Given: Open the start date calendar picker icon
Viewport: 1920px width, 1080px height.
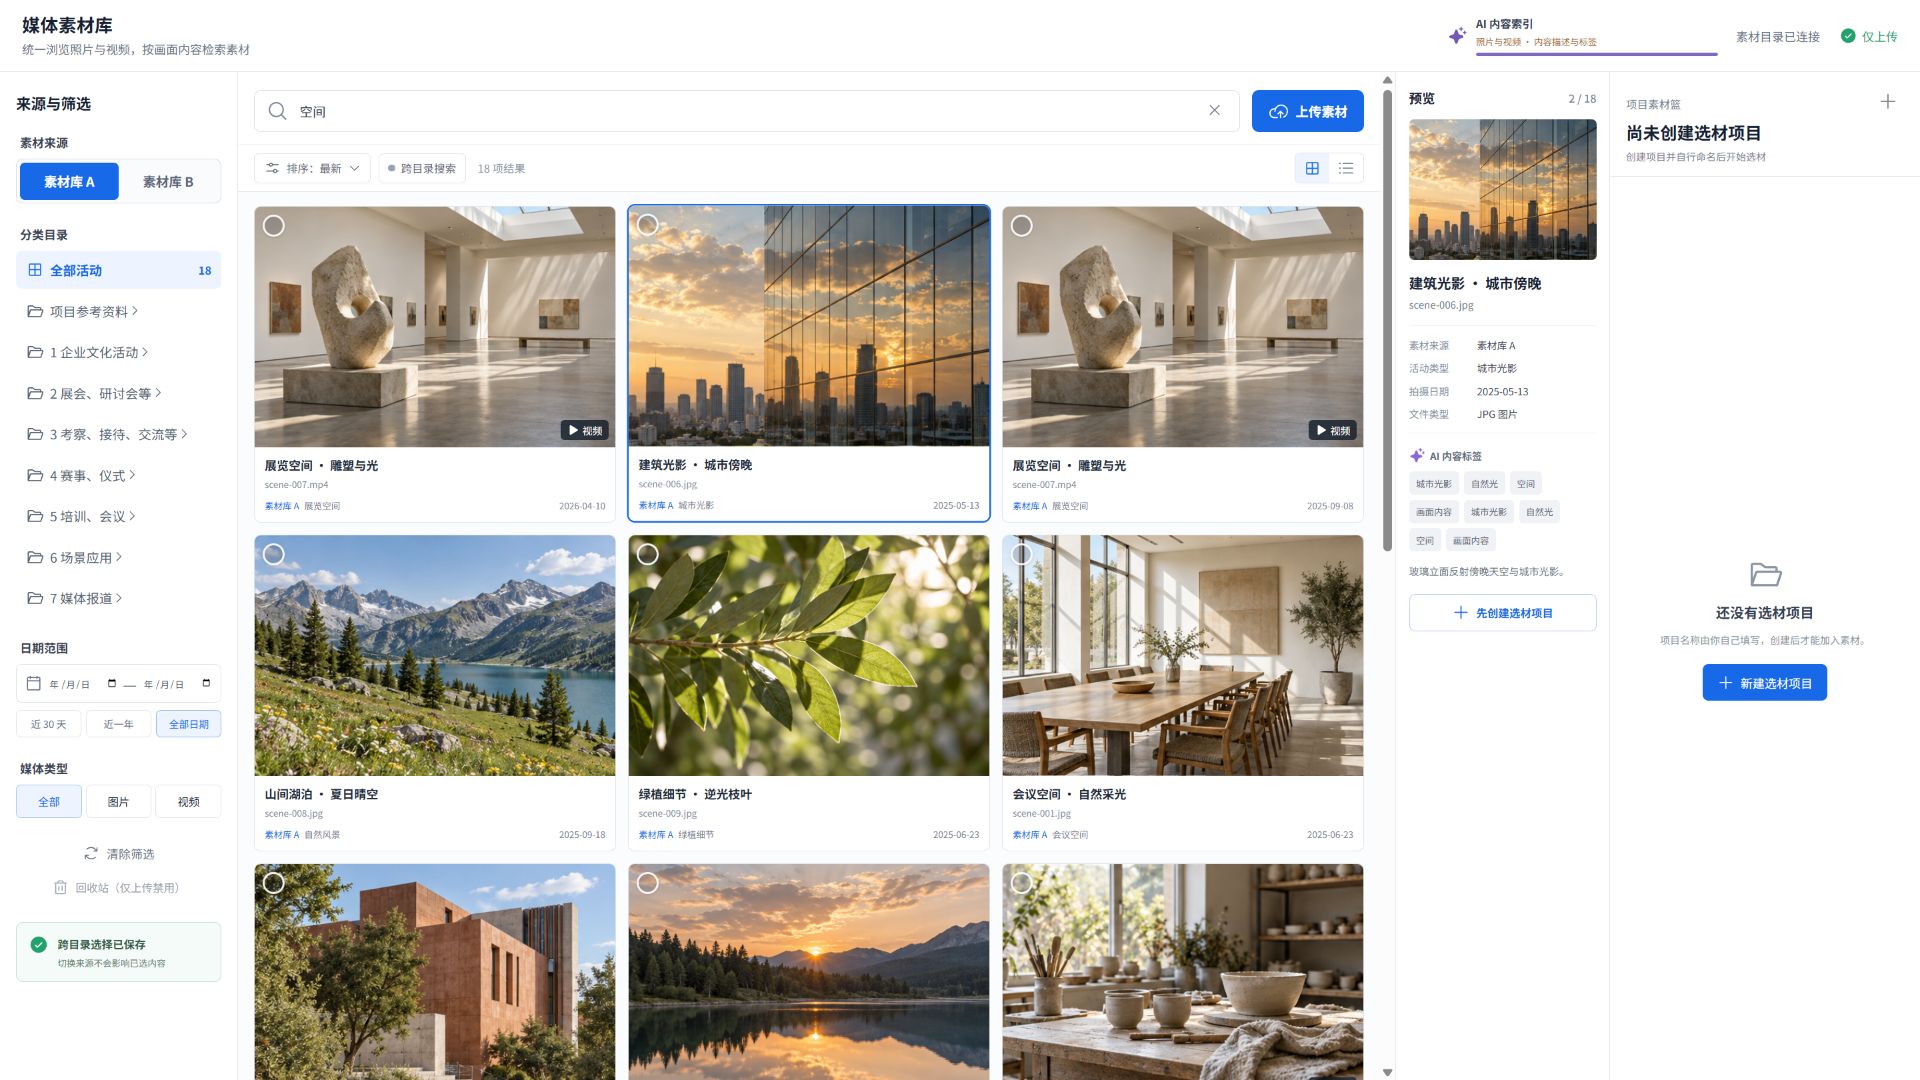Looking at the screenshot, I should click(x=111, y=684).
